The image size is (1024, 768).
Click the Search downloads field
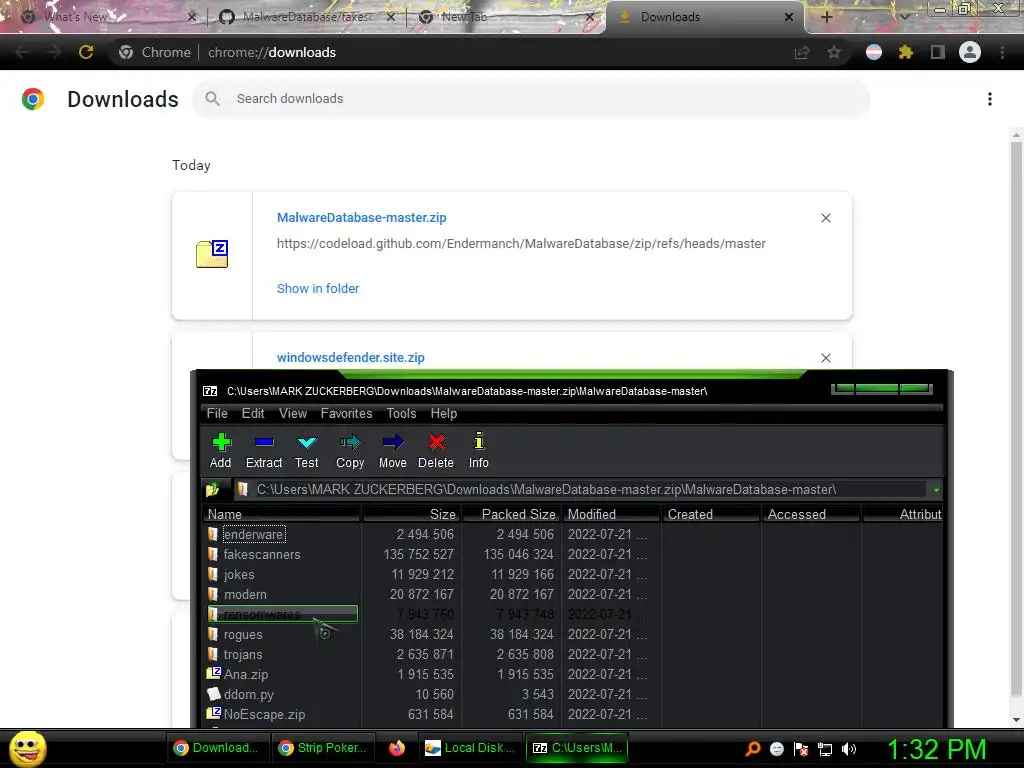tap(531, 99)
